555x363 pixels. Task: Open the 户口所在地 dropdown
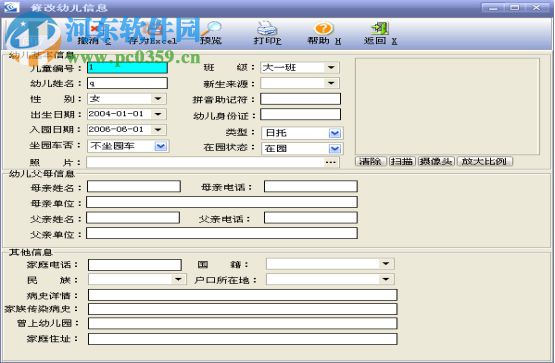click(x=385, y=280)
